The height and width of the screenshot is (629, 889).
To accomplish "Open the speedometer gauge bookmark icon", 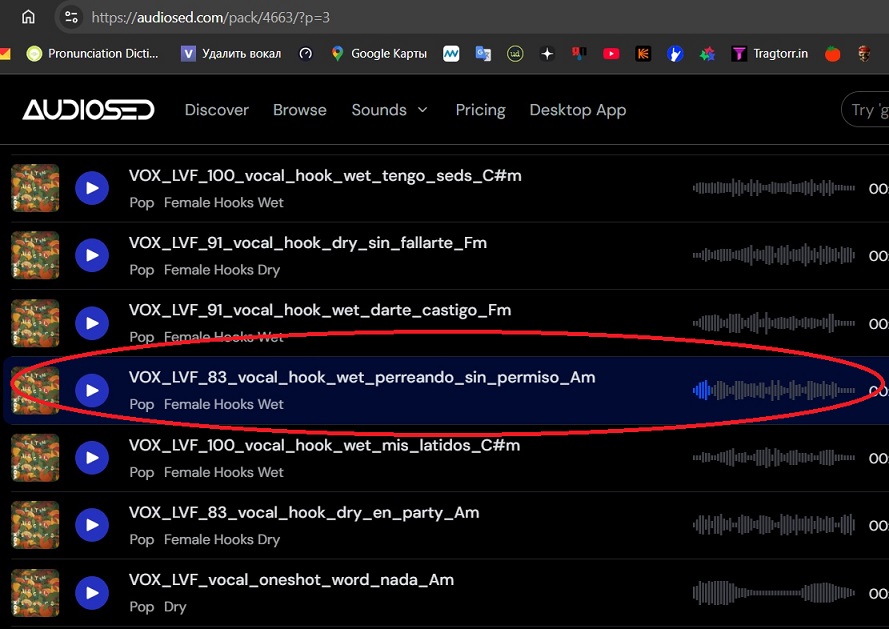I will 306,53.
